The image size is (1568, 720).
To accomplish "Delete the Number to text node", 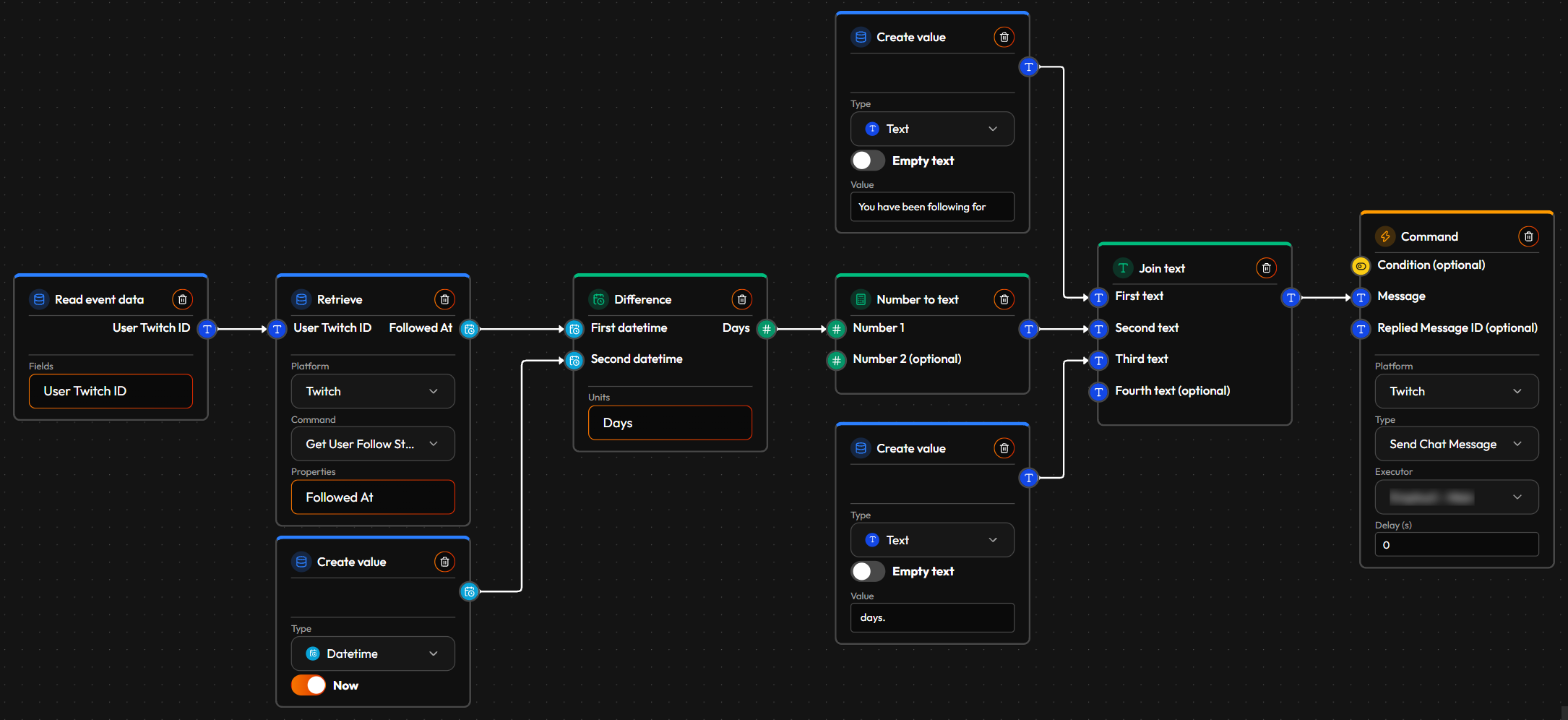I will (1004, 299).
